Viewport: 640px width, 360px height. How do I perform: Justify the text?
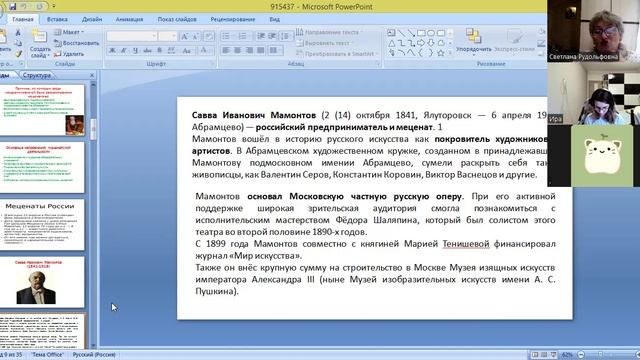(260, 51)
